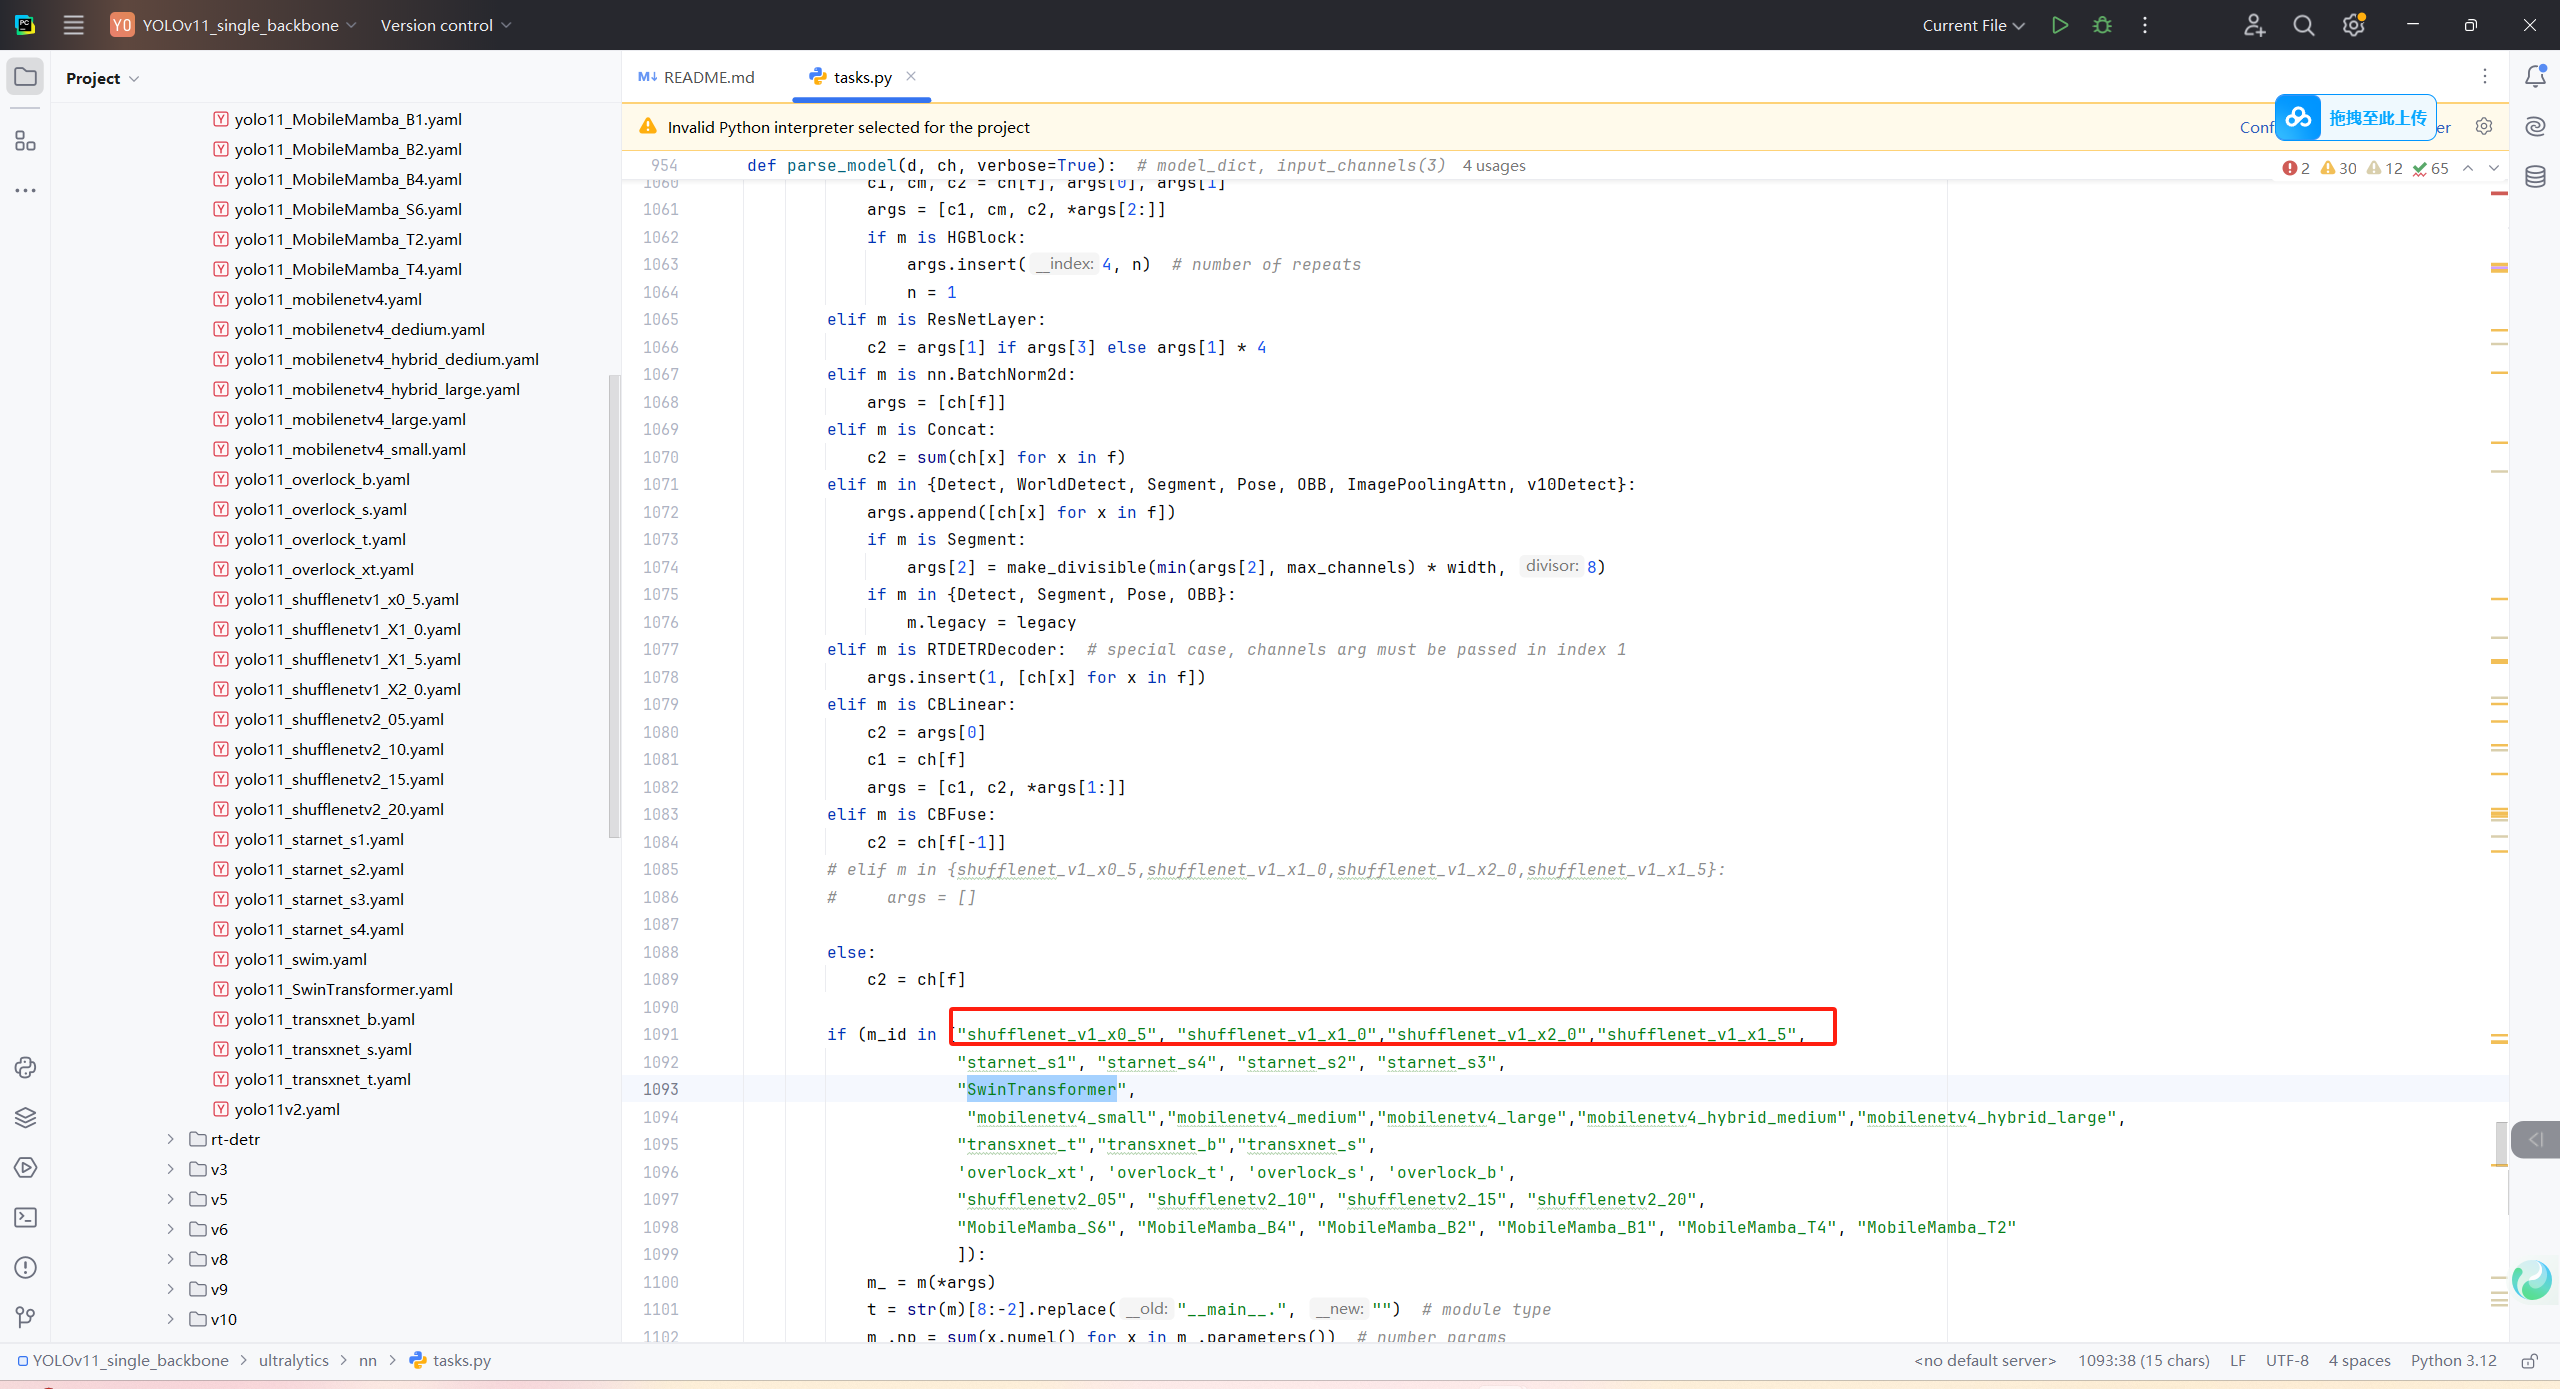Open the Problems tool window
This screenshot has width=2560, height=1389.
coord(25,1267)
